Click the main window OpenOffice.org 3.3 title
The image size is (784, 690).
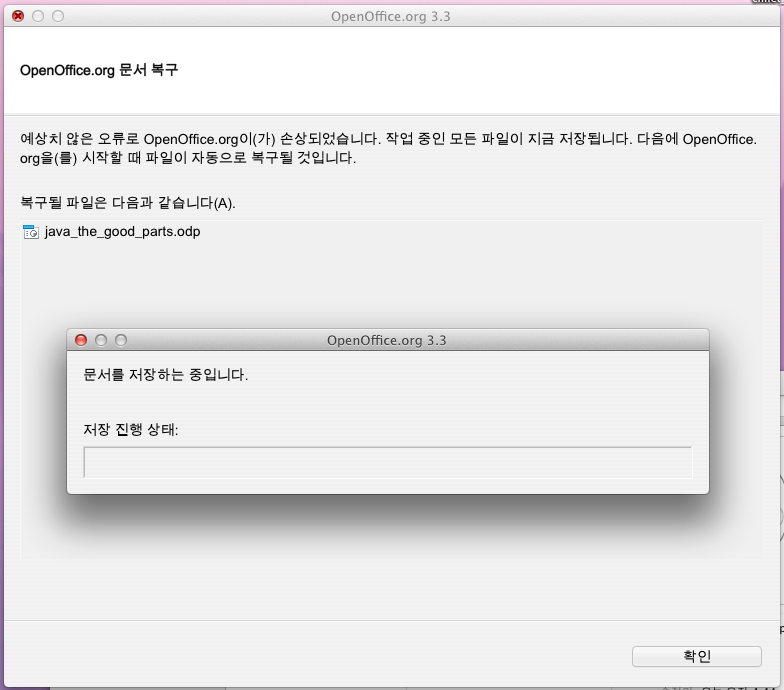(x=391, y=16)
